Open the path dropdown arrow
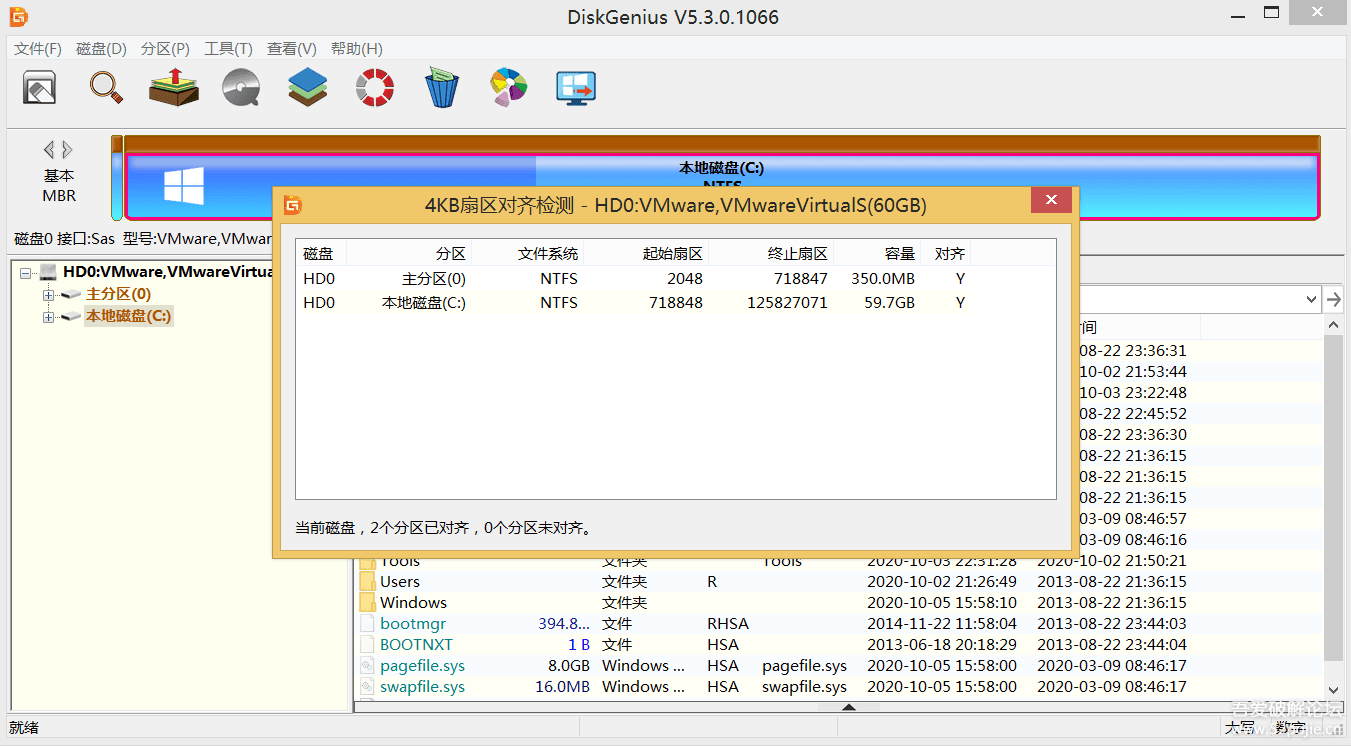Viewport: 1351px width, 746px height. pos(1313,298)
